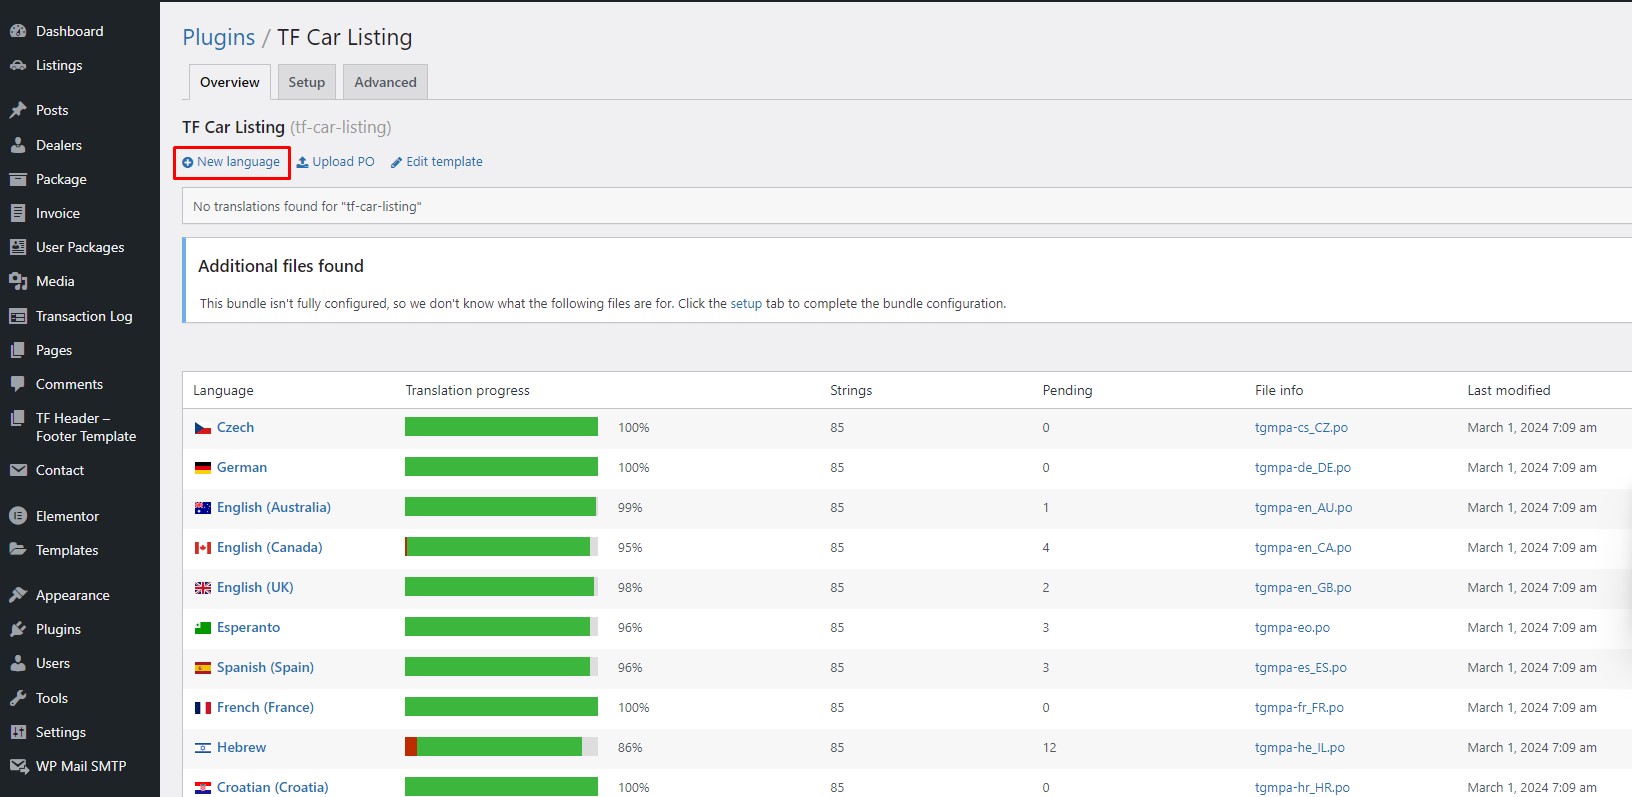The image size is (1632, 797).
Task: Click the Invoice document icon
Action: pyautogui.click(x=18, y=213)
